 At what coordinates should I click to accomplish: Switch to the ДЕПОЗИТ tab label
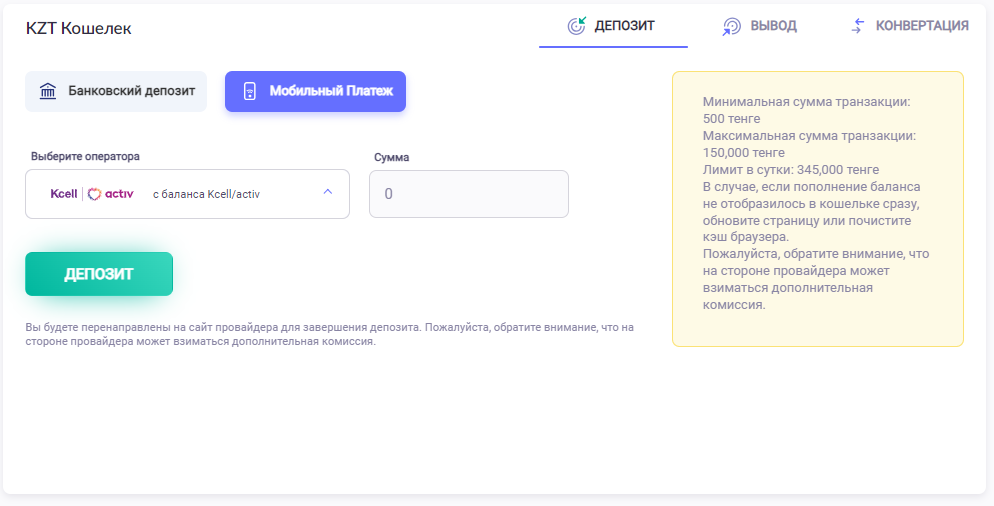(x=624, y=26)
